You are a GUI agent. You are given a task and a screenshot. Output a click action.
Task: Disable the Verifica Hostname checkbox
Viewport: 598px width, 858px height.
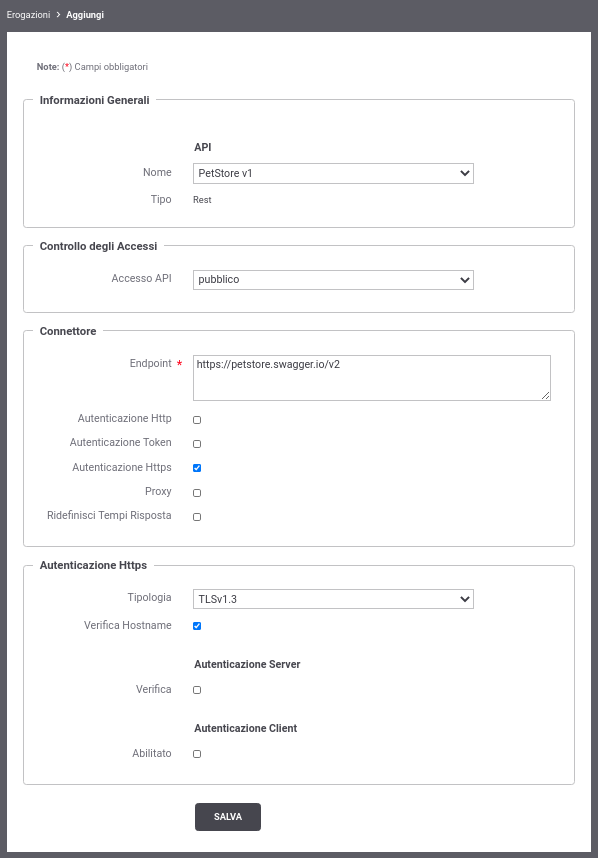tap(197, 626)
